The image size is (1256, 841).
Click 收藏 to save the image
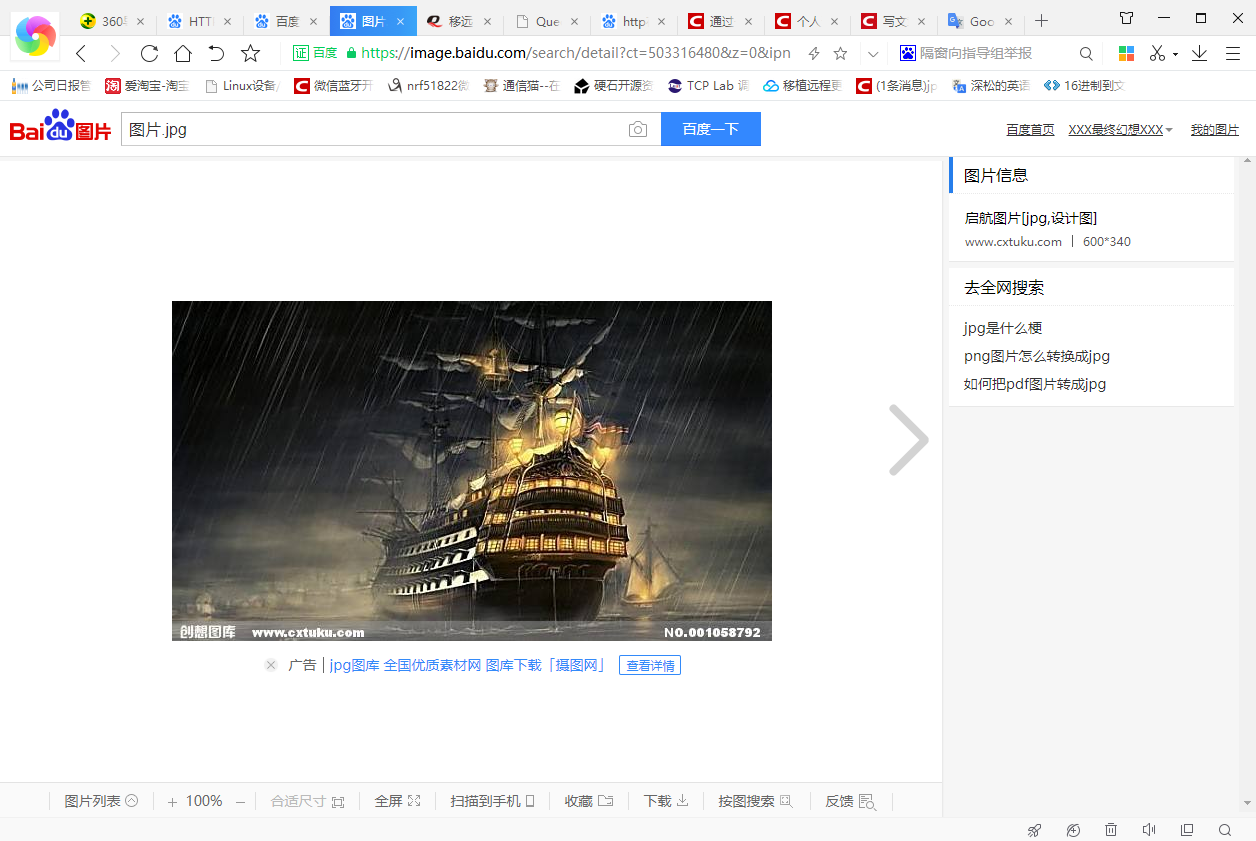pyautogui.click(x=589, y=801)
